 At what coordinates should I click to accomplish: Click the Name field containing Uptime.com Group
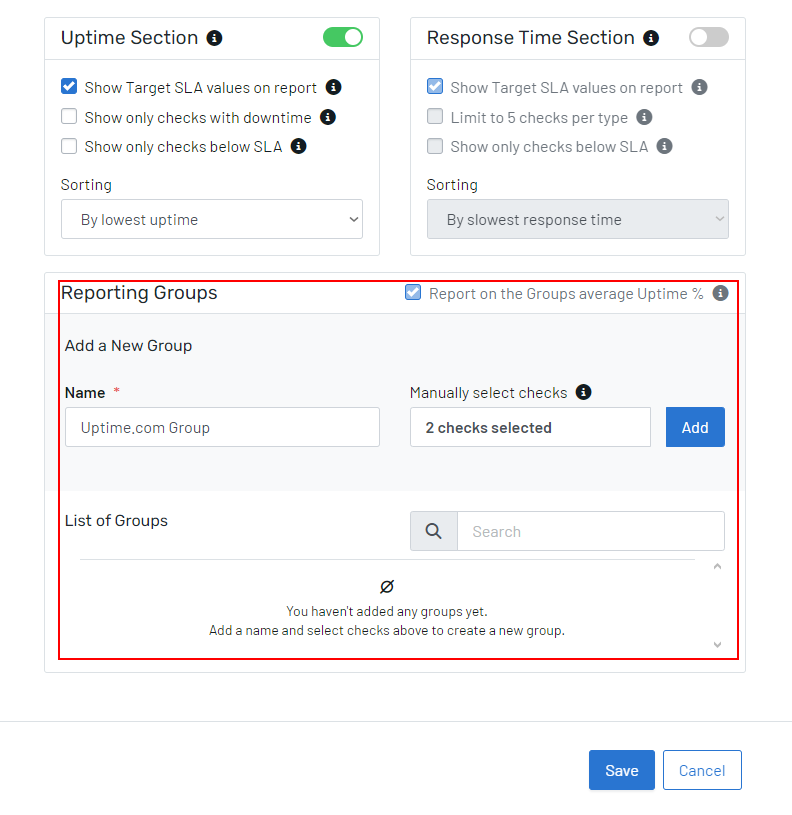222,427
